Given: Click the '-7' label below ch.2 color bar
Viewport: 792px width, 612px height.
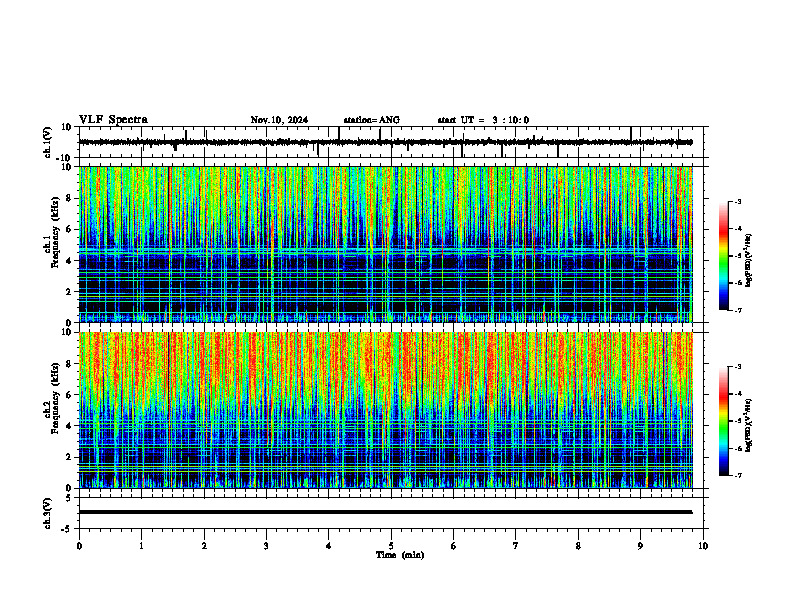Looking at the screenshot, I should tap(737, 476).
